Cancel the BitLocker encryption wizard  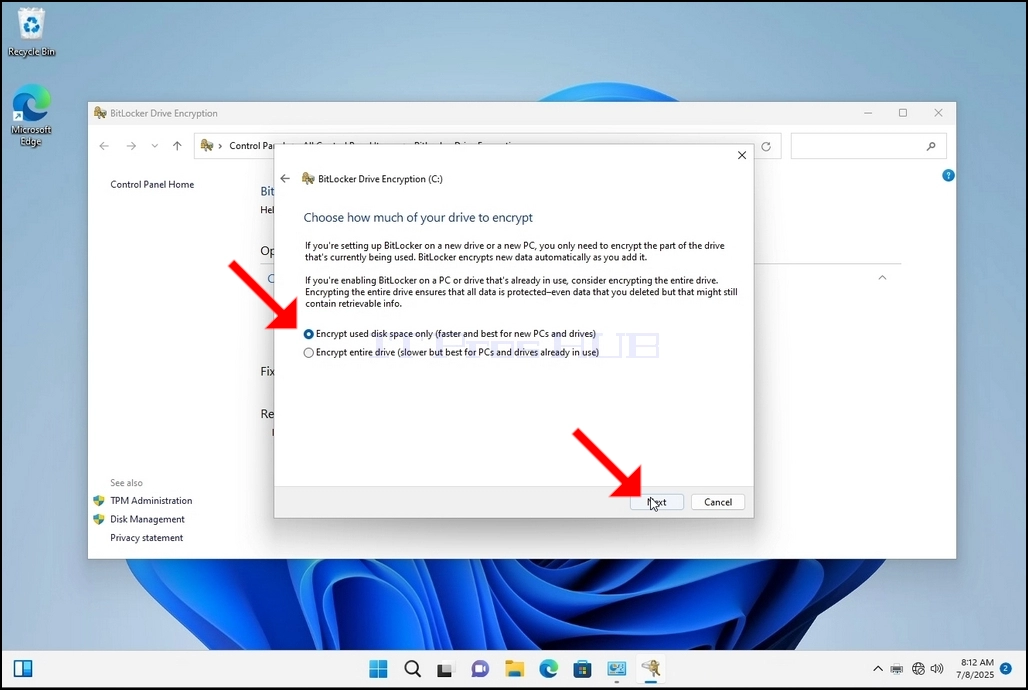(718, 502)
